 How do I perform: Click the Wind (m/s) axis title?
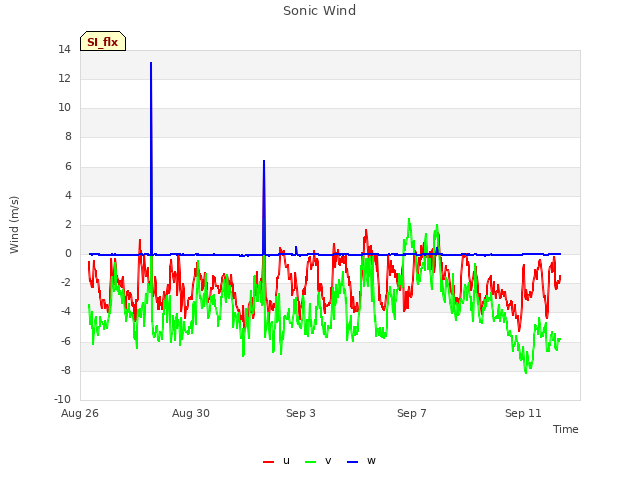[x=14, y=225]
